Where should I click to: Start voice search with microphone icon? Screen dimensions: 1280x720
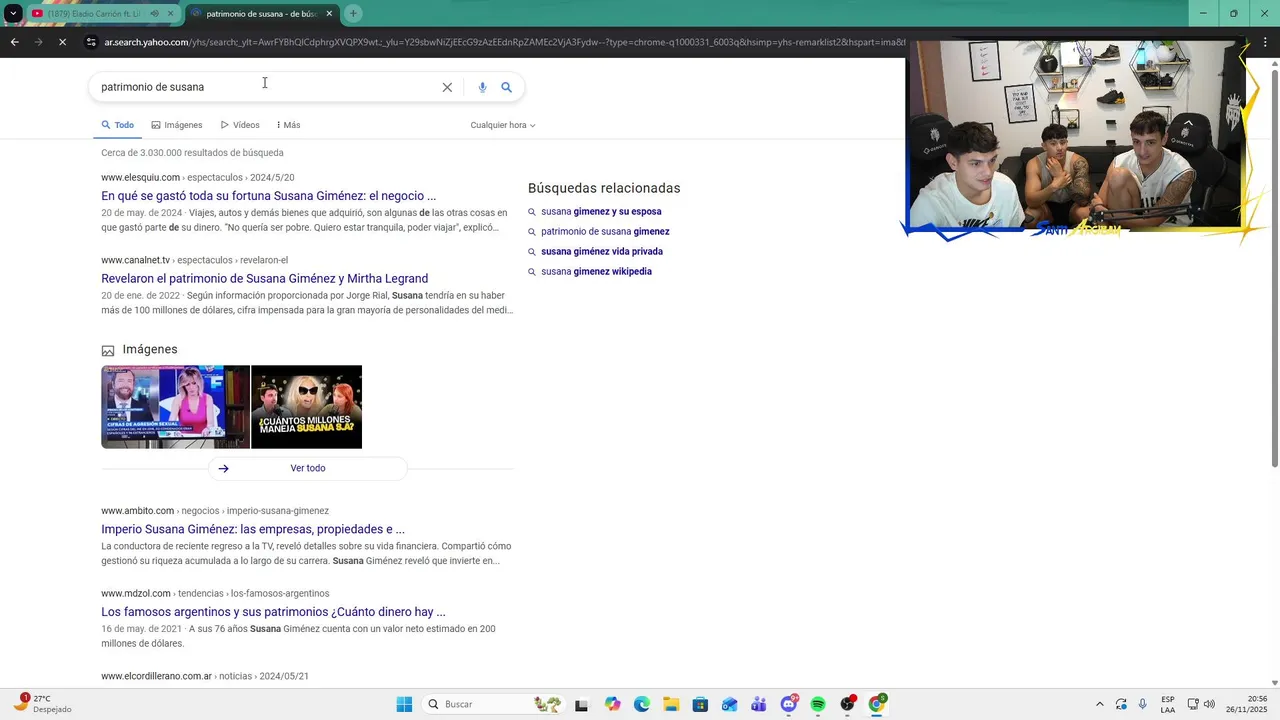point(482,87)
